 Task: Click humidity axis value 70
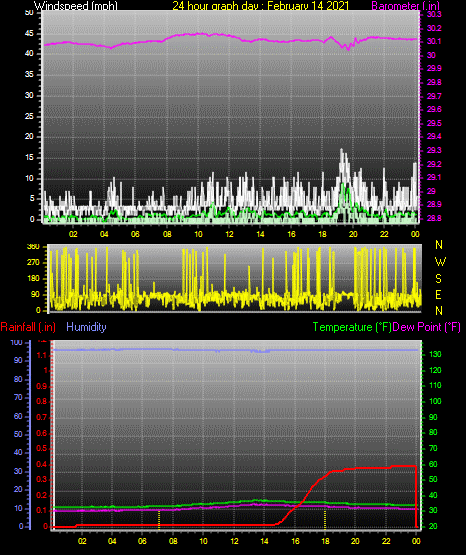18,397
